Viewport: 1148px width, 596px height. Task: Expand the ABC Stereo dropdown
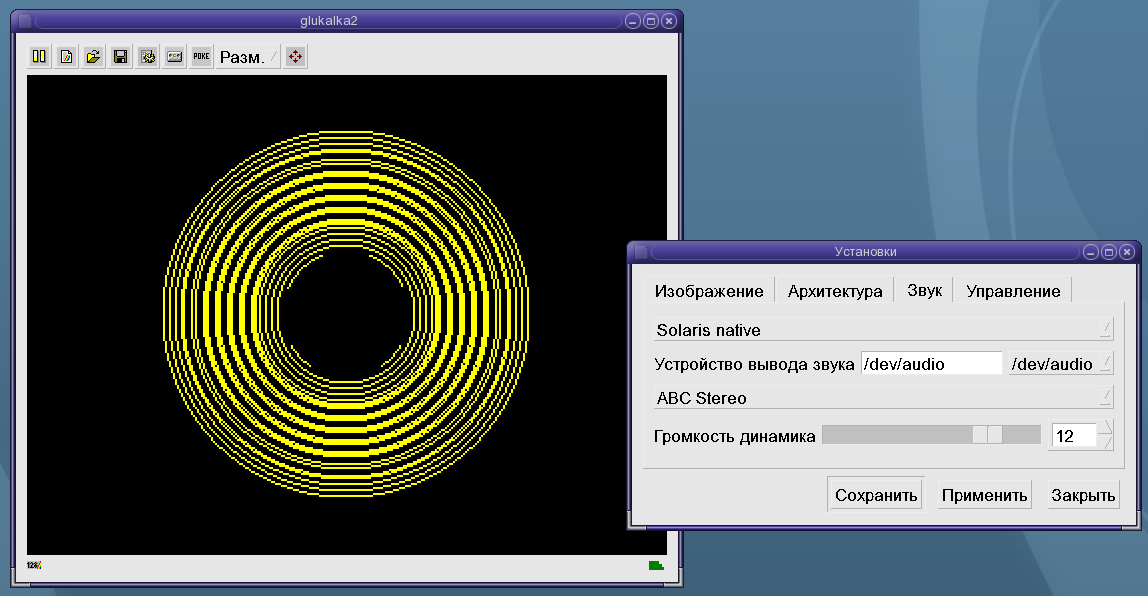883,398
